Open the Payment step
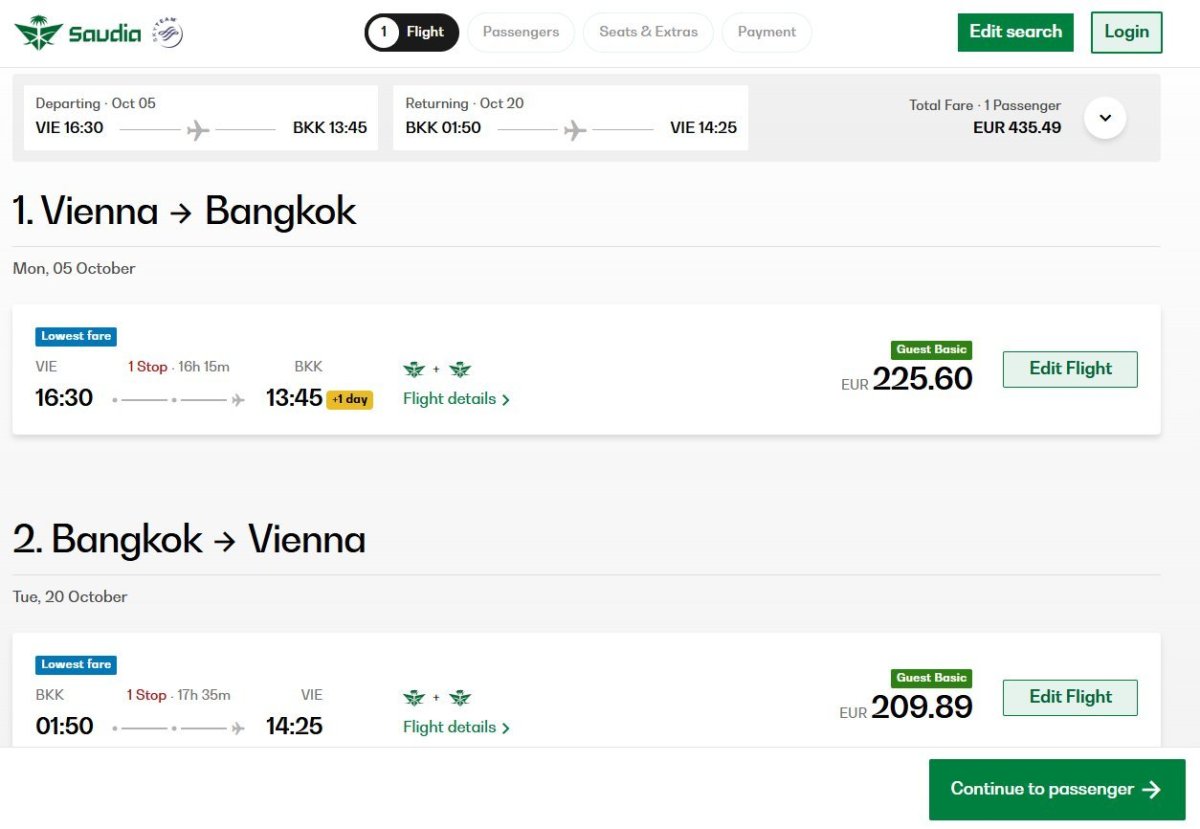The image size is (1200, 829). tap(767, 32)
